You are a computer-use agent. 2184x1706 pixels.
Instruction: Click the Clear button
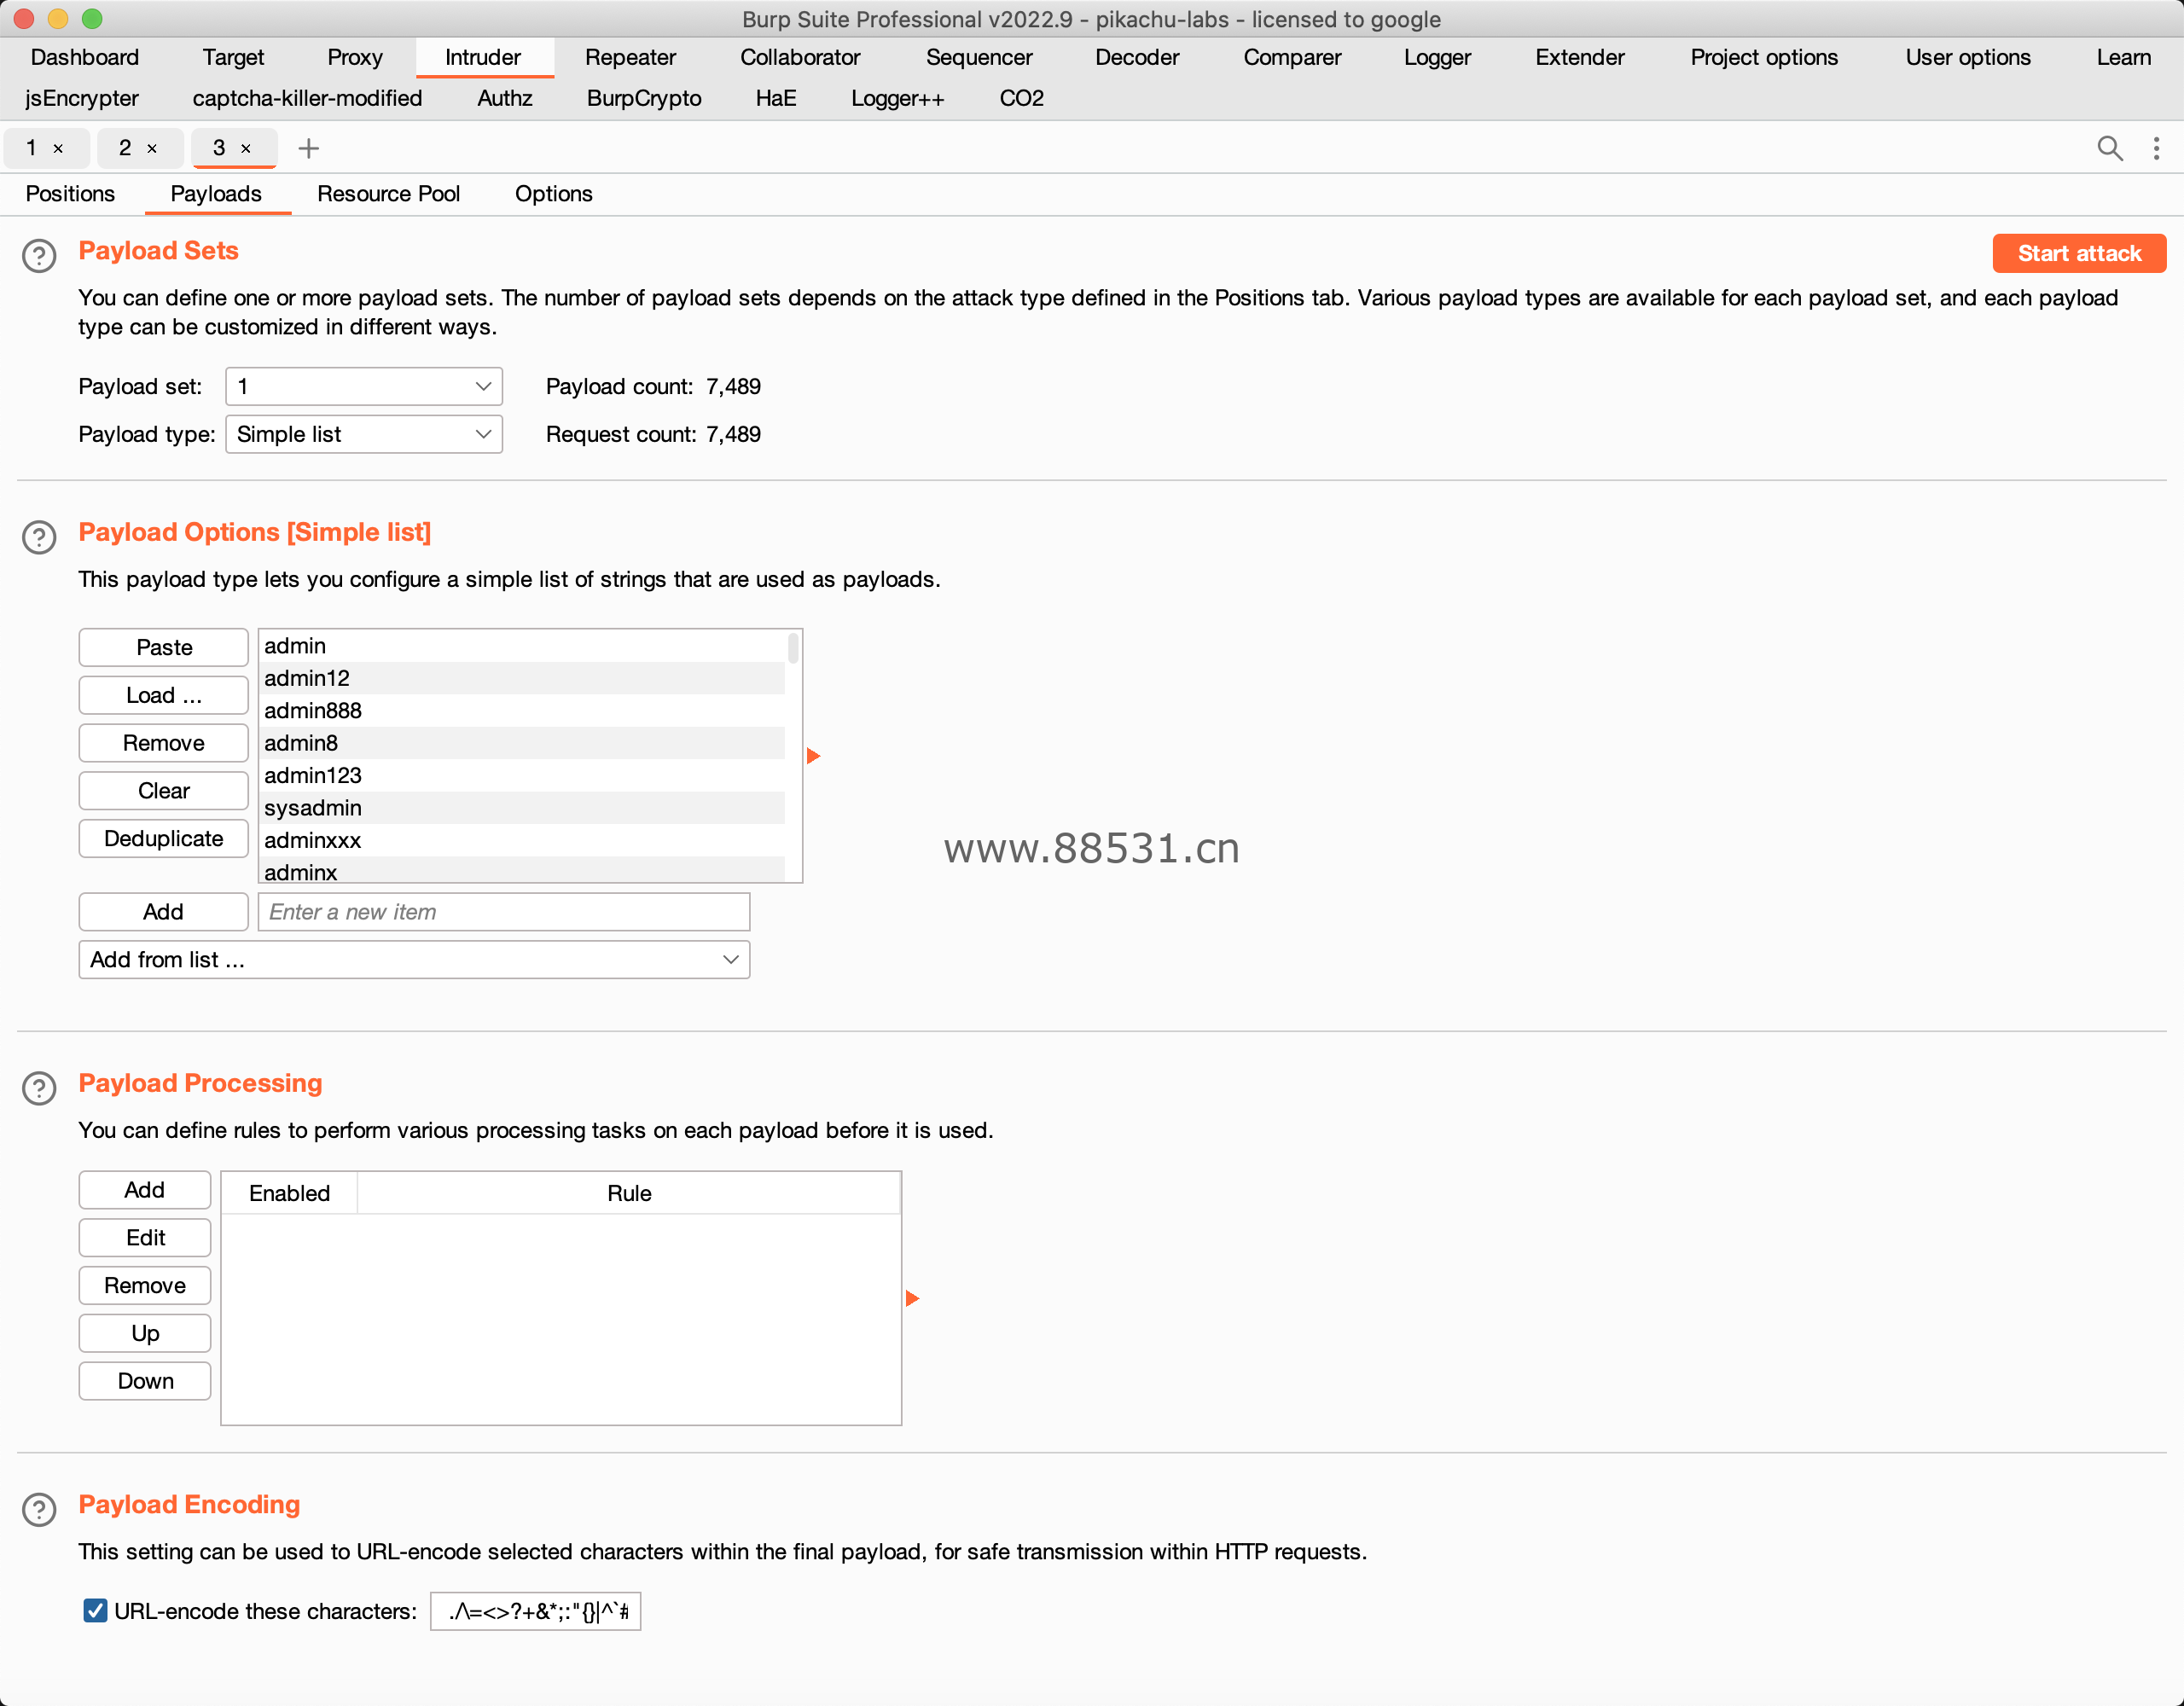(164, 791)
